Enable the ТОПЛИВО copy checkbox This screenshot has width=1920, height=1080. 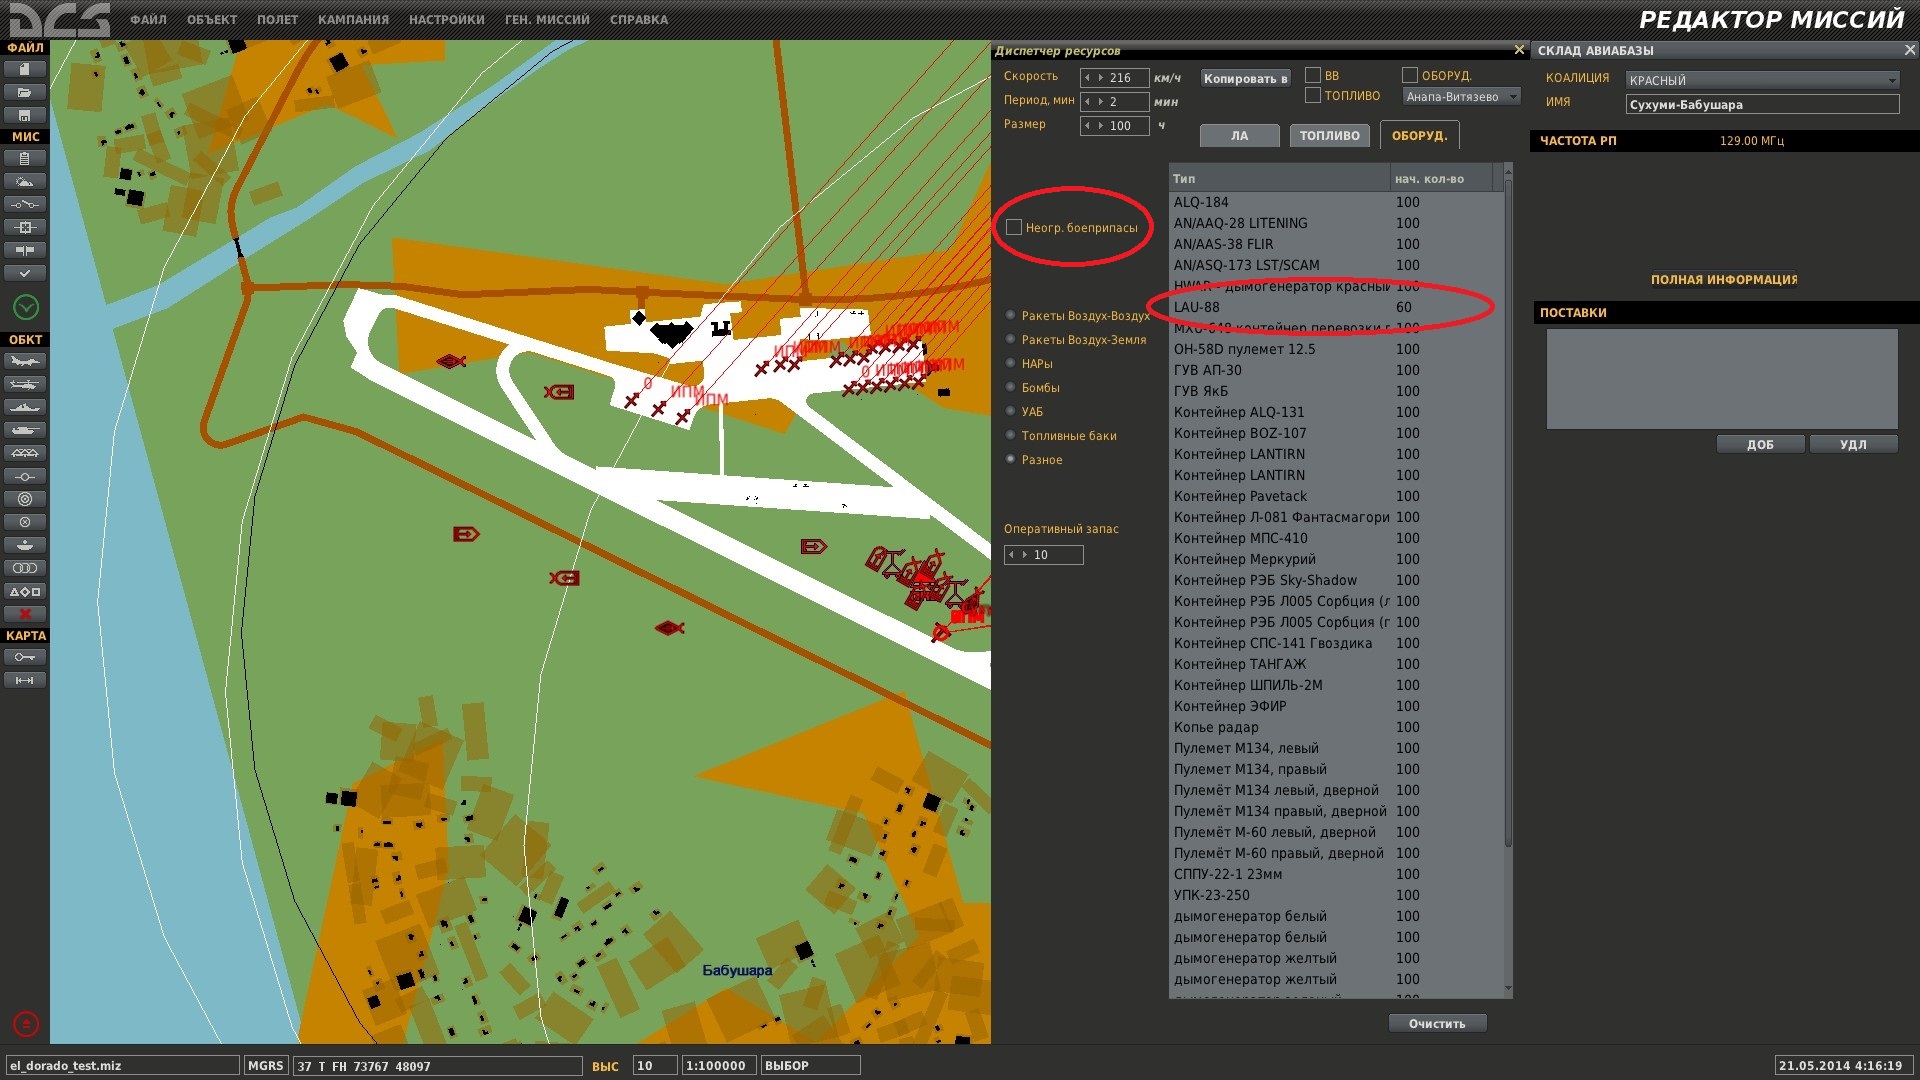[1313, 95]
